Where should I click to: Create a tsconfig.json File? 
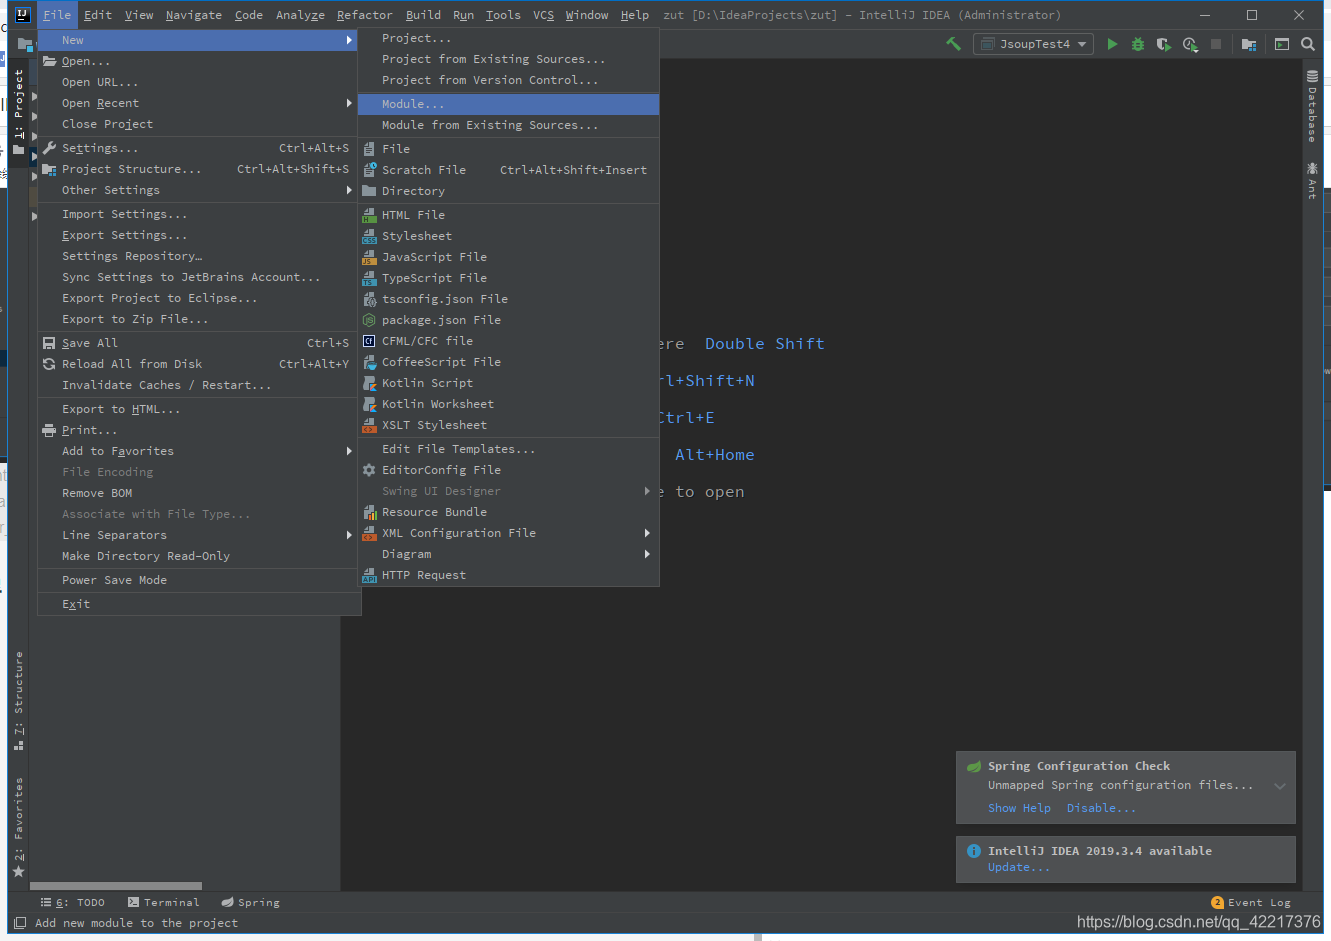509,299
